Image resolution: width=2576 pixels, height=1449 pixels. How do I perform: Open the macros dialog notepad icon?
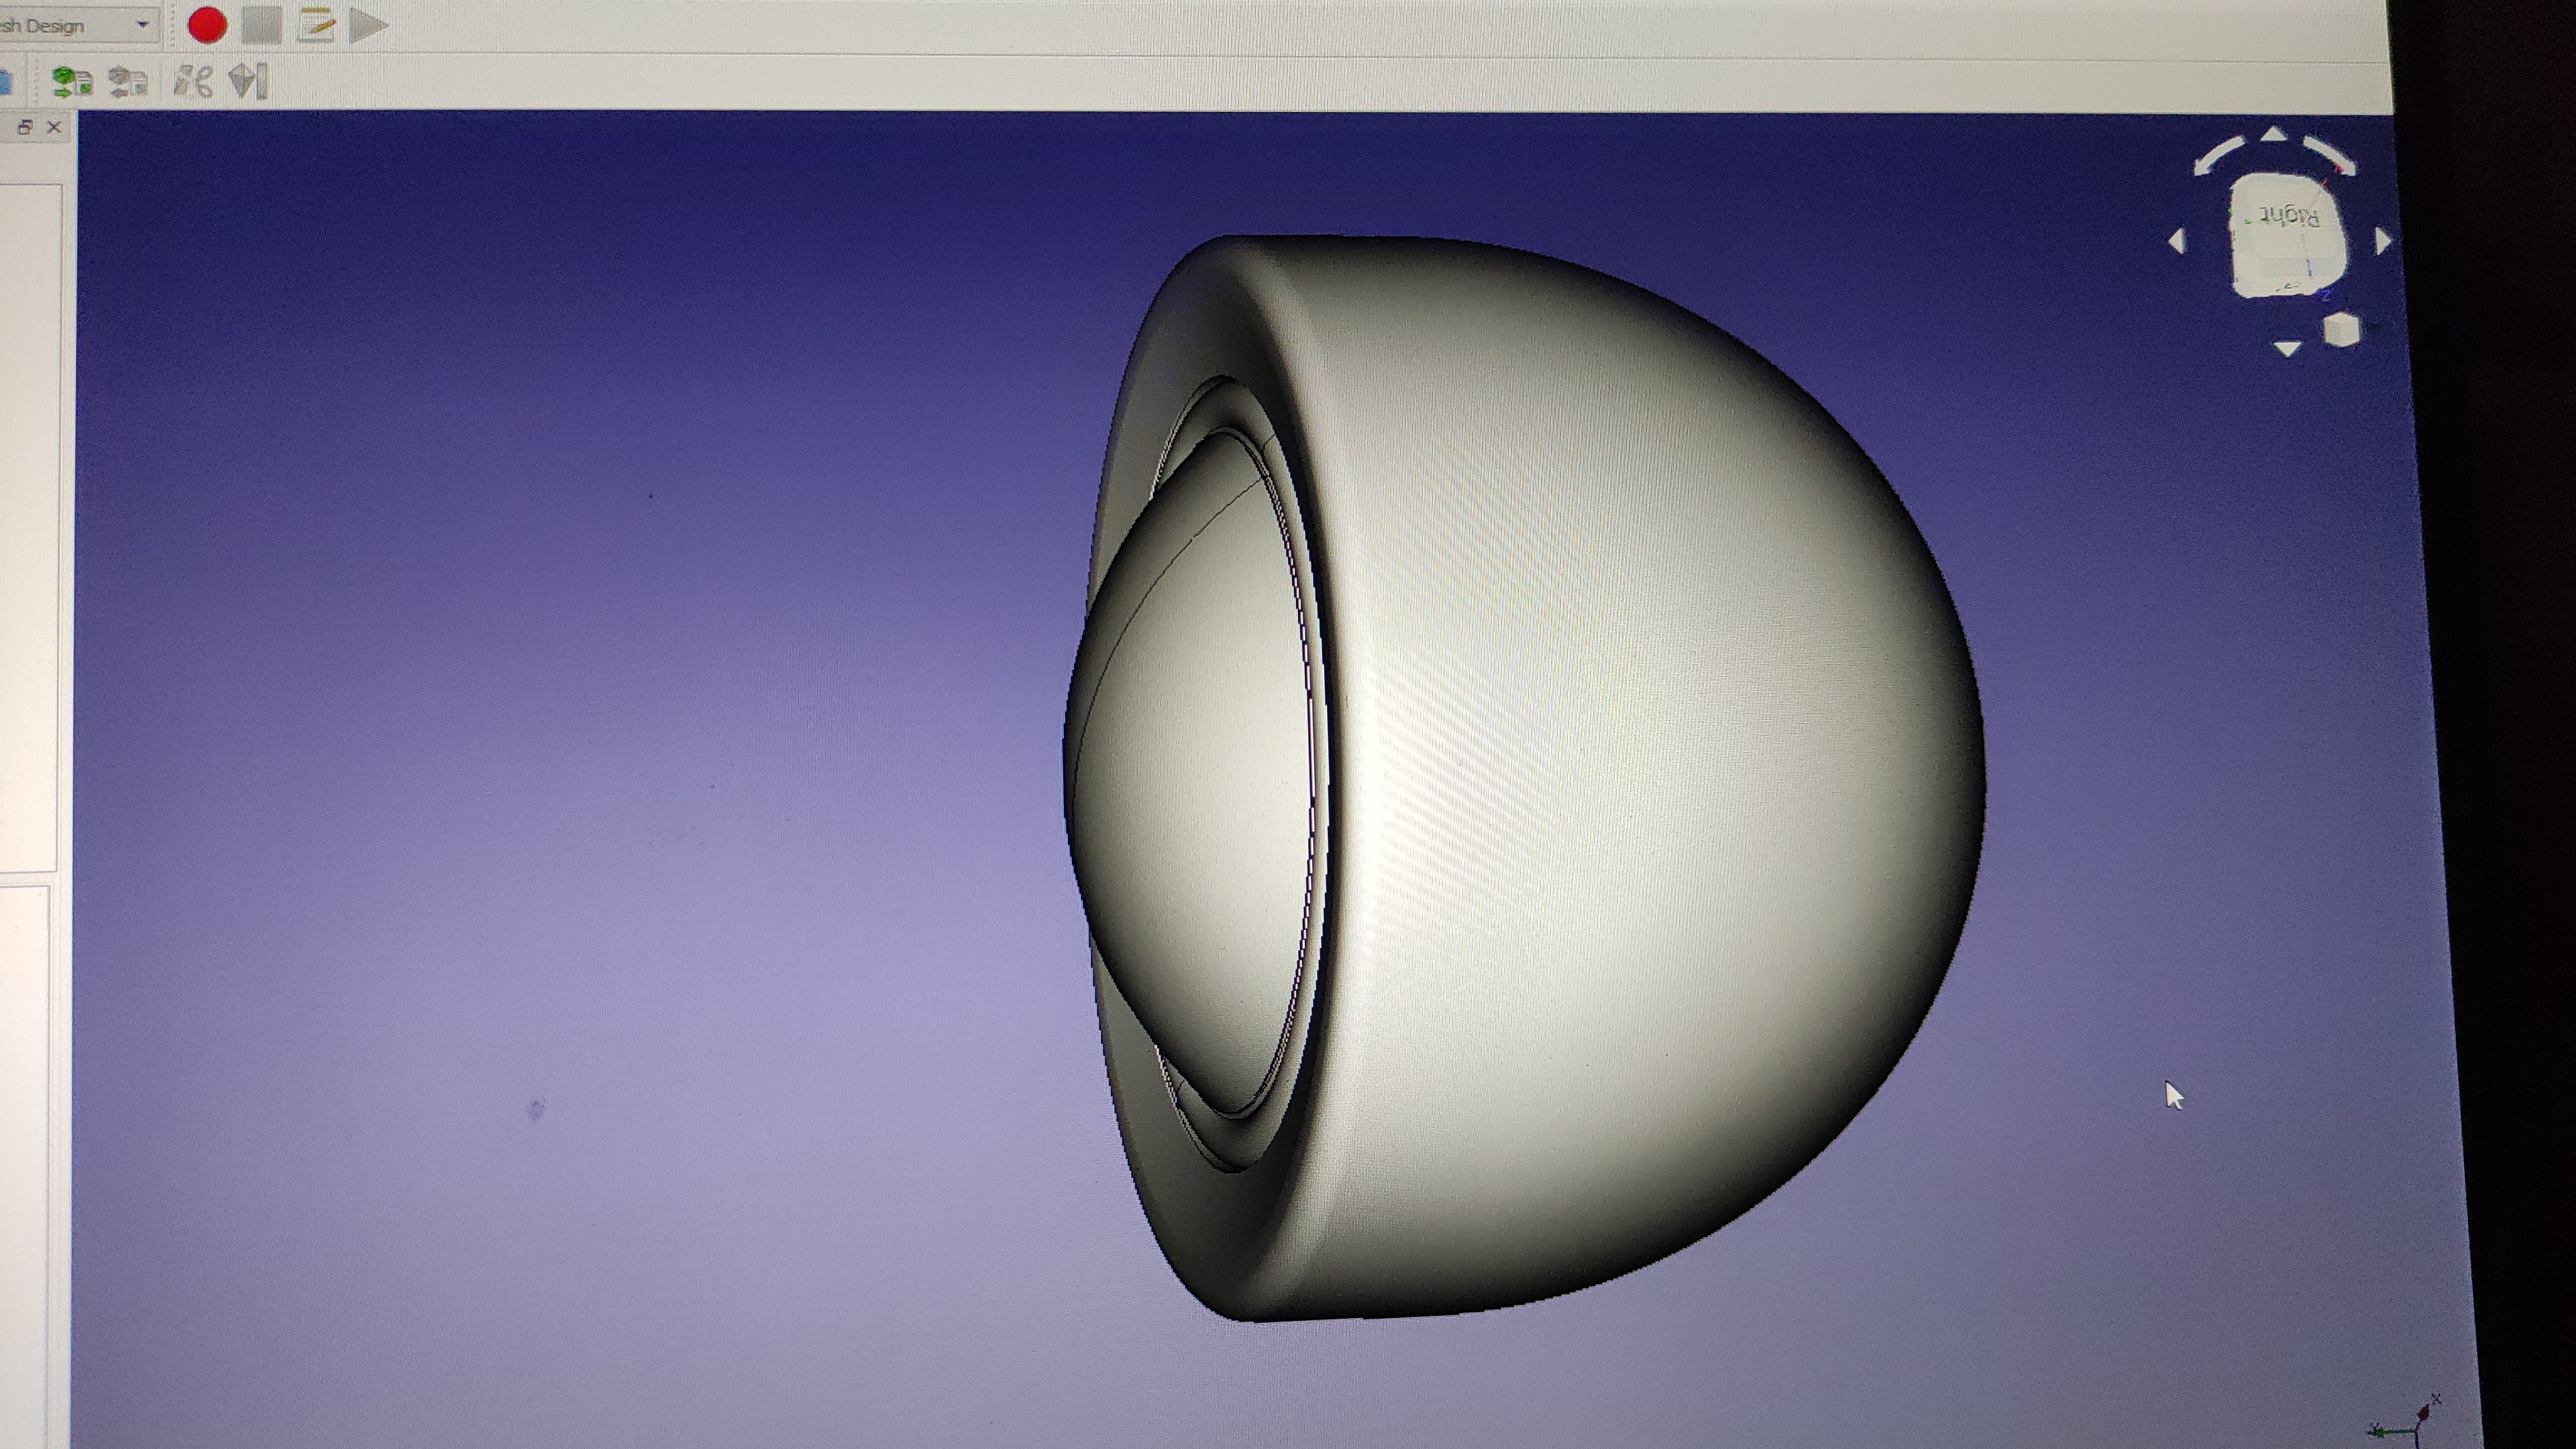tap(316, 25)
